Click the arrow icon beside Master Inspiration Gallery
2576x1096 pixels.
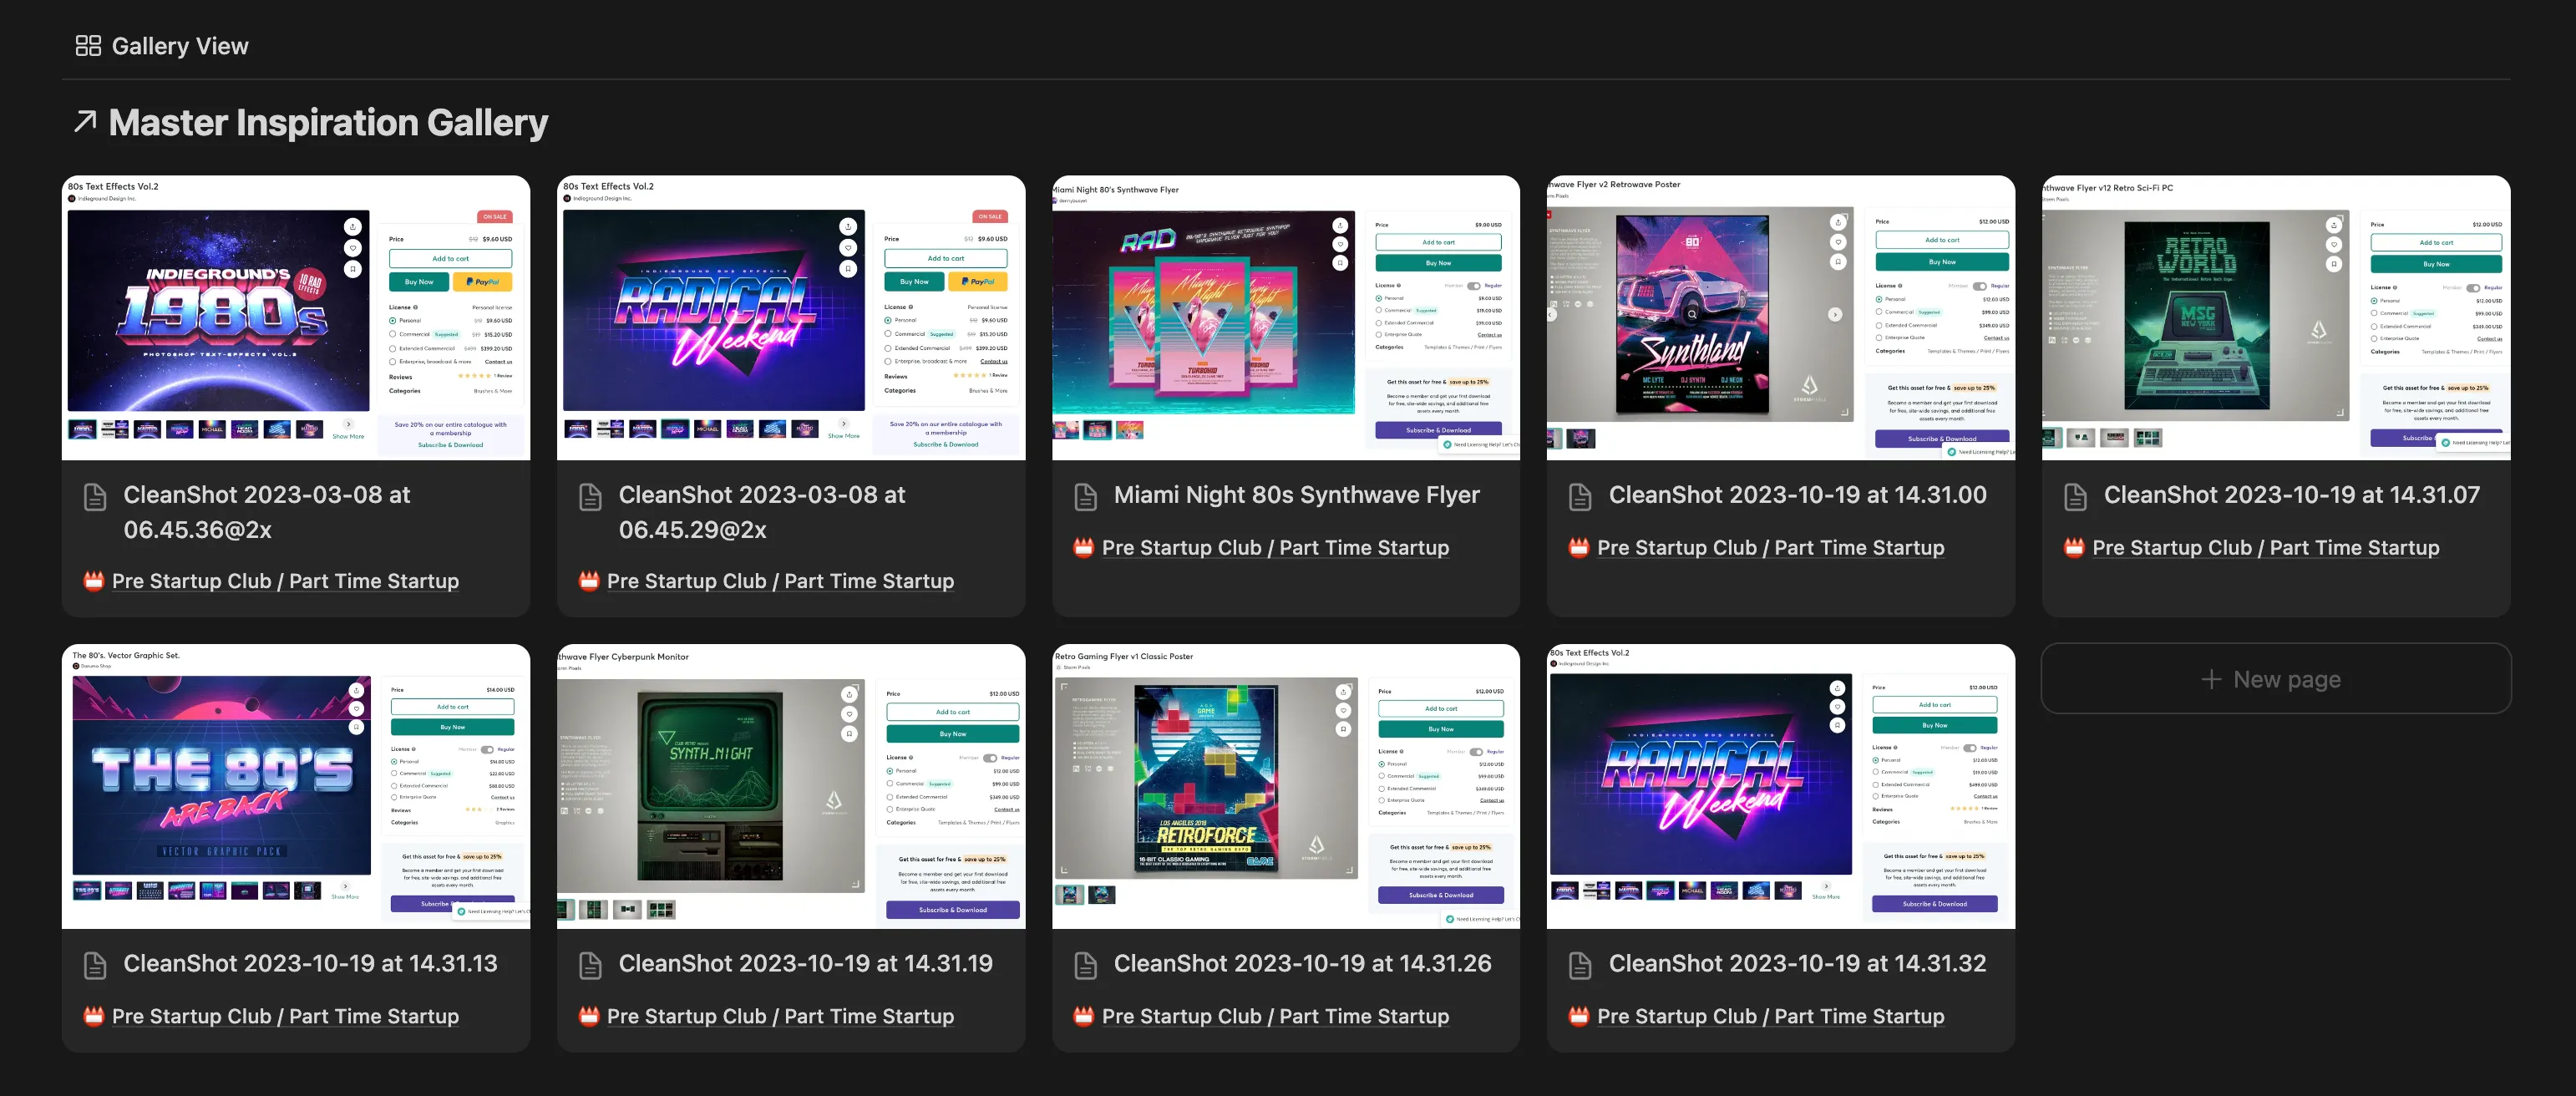pos(86,122)
